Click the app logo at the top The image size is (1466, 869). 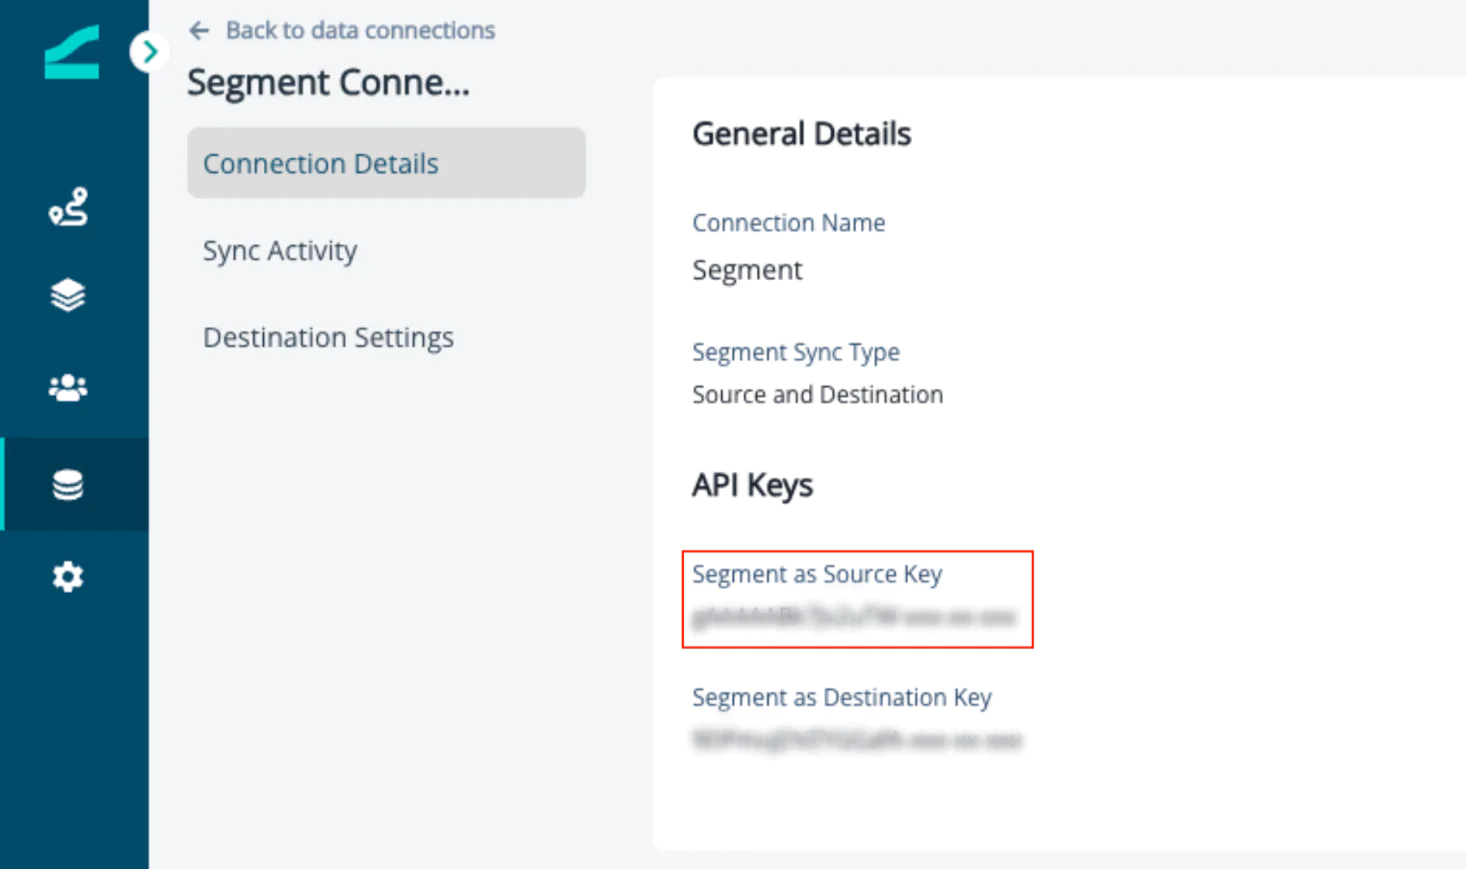coord(70,52)
